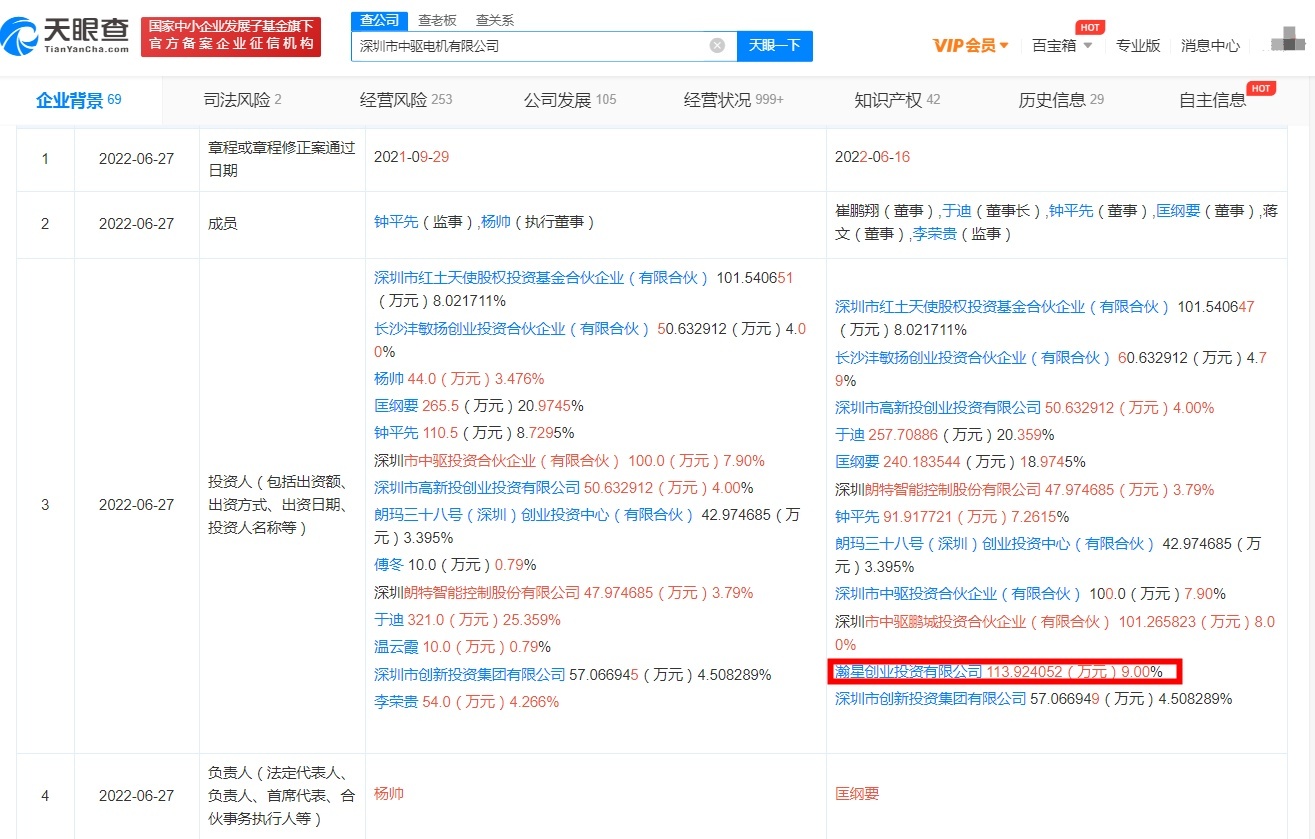Open the 专业版 link
The width and height of the screenshot is (1315, 839).
point(1138,45)
